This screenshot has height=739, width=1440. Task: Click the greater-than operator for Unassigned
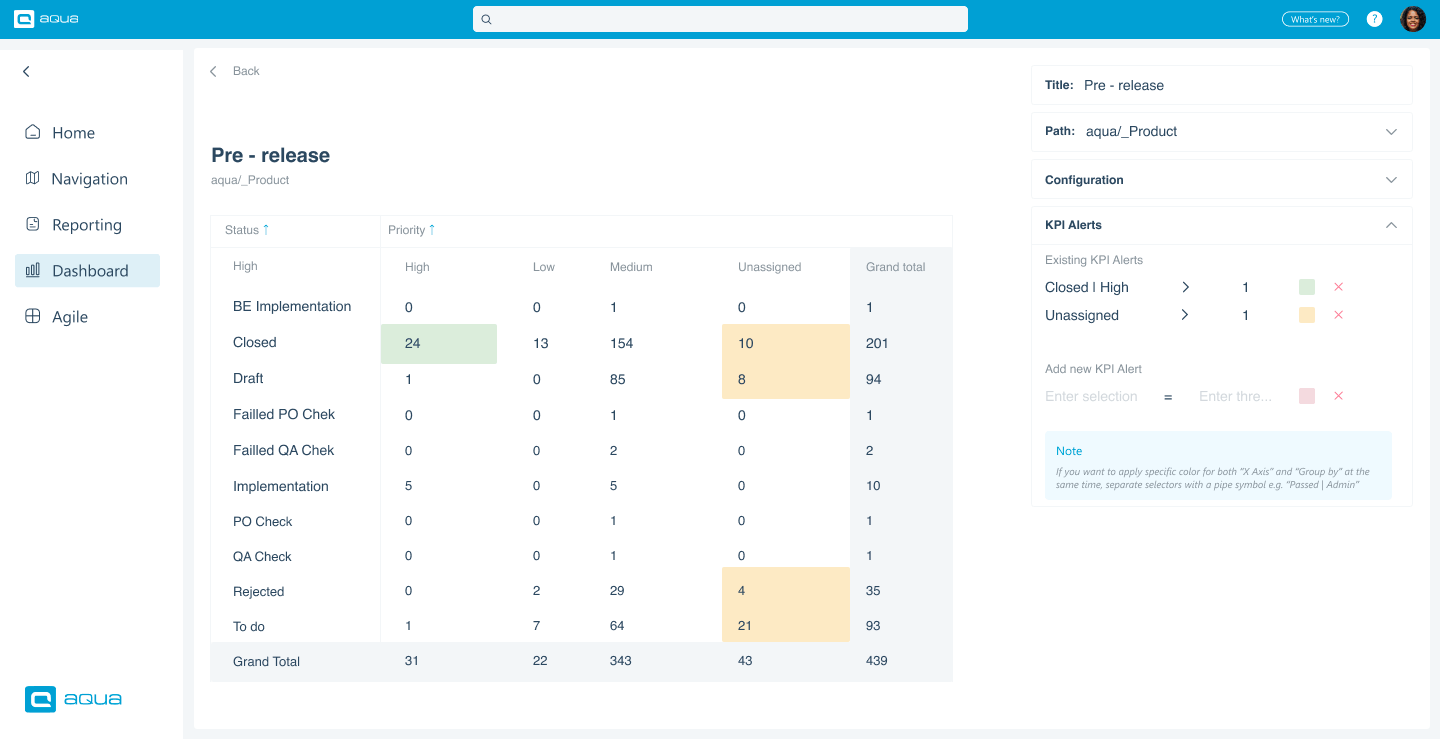tap(1186, 315)
